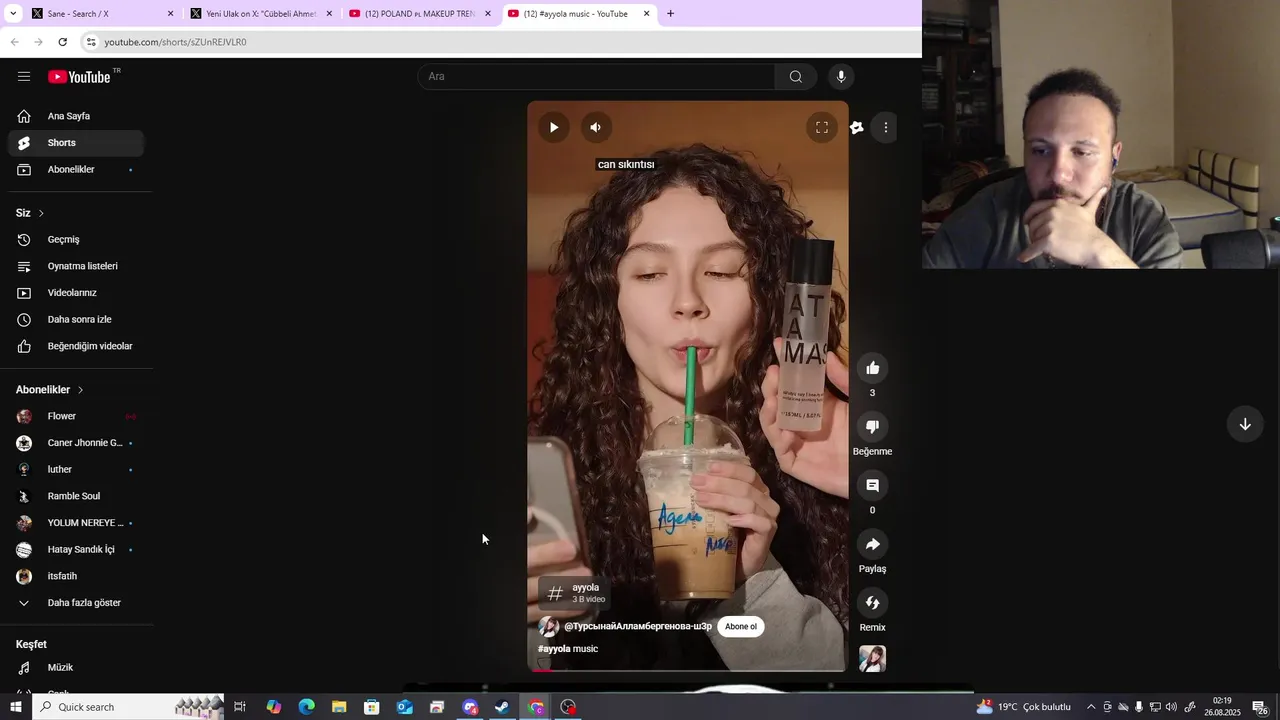Open the sound thumbnail of the Short

[x=872, y=658]
